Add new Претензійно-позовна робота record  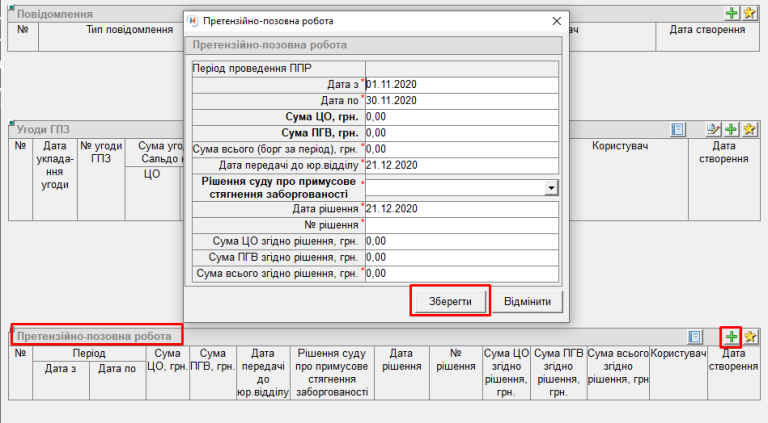[x=731, y=337]
